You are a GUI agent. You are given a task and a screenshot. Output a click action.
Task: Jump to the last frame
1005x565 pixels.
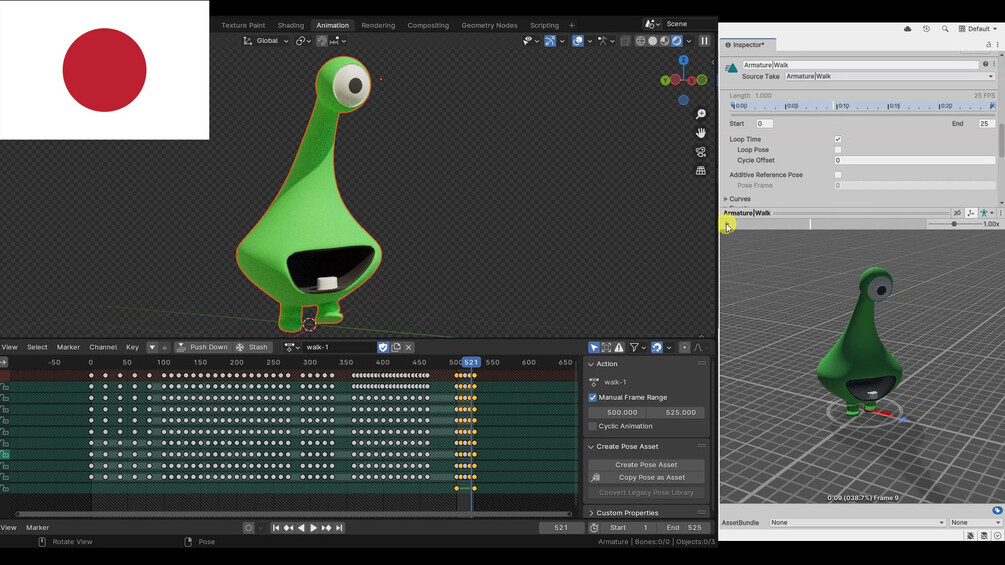(x=339, y=528)
